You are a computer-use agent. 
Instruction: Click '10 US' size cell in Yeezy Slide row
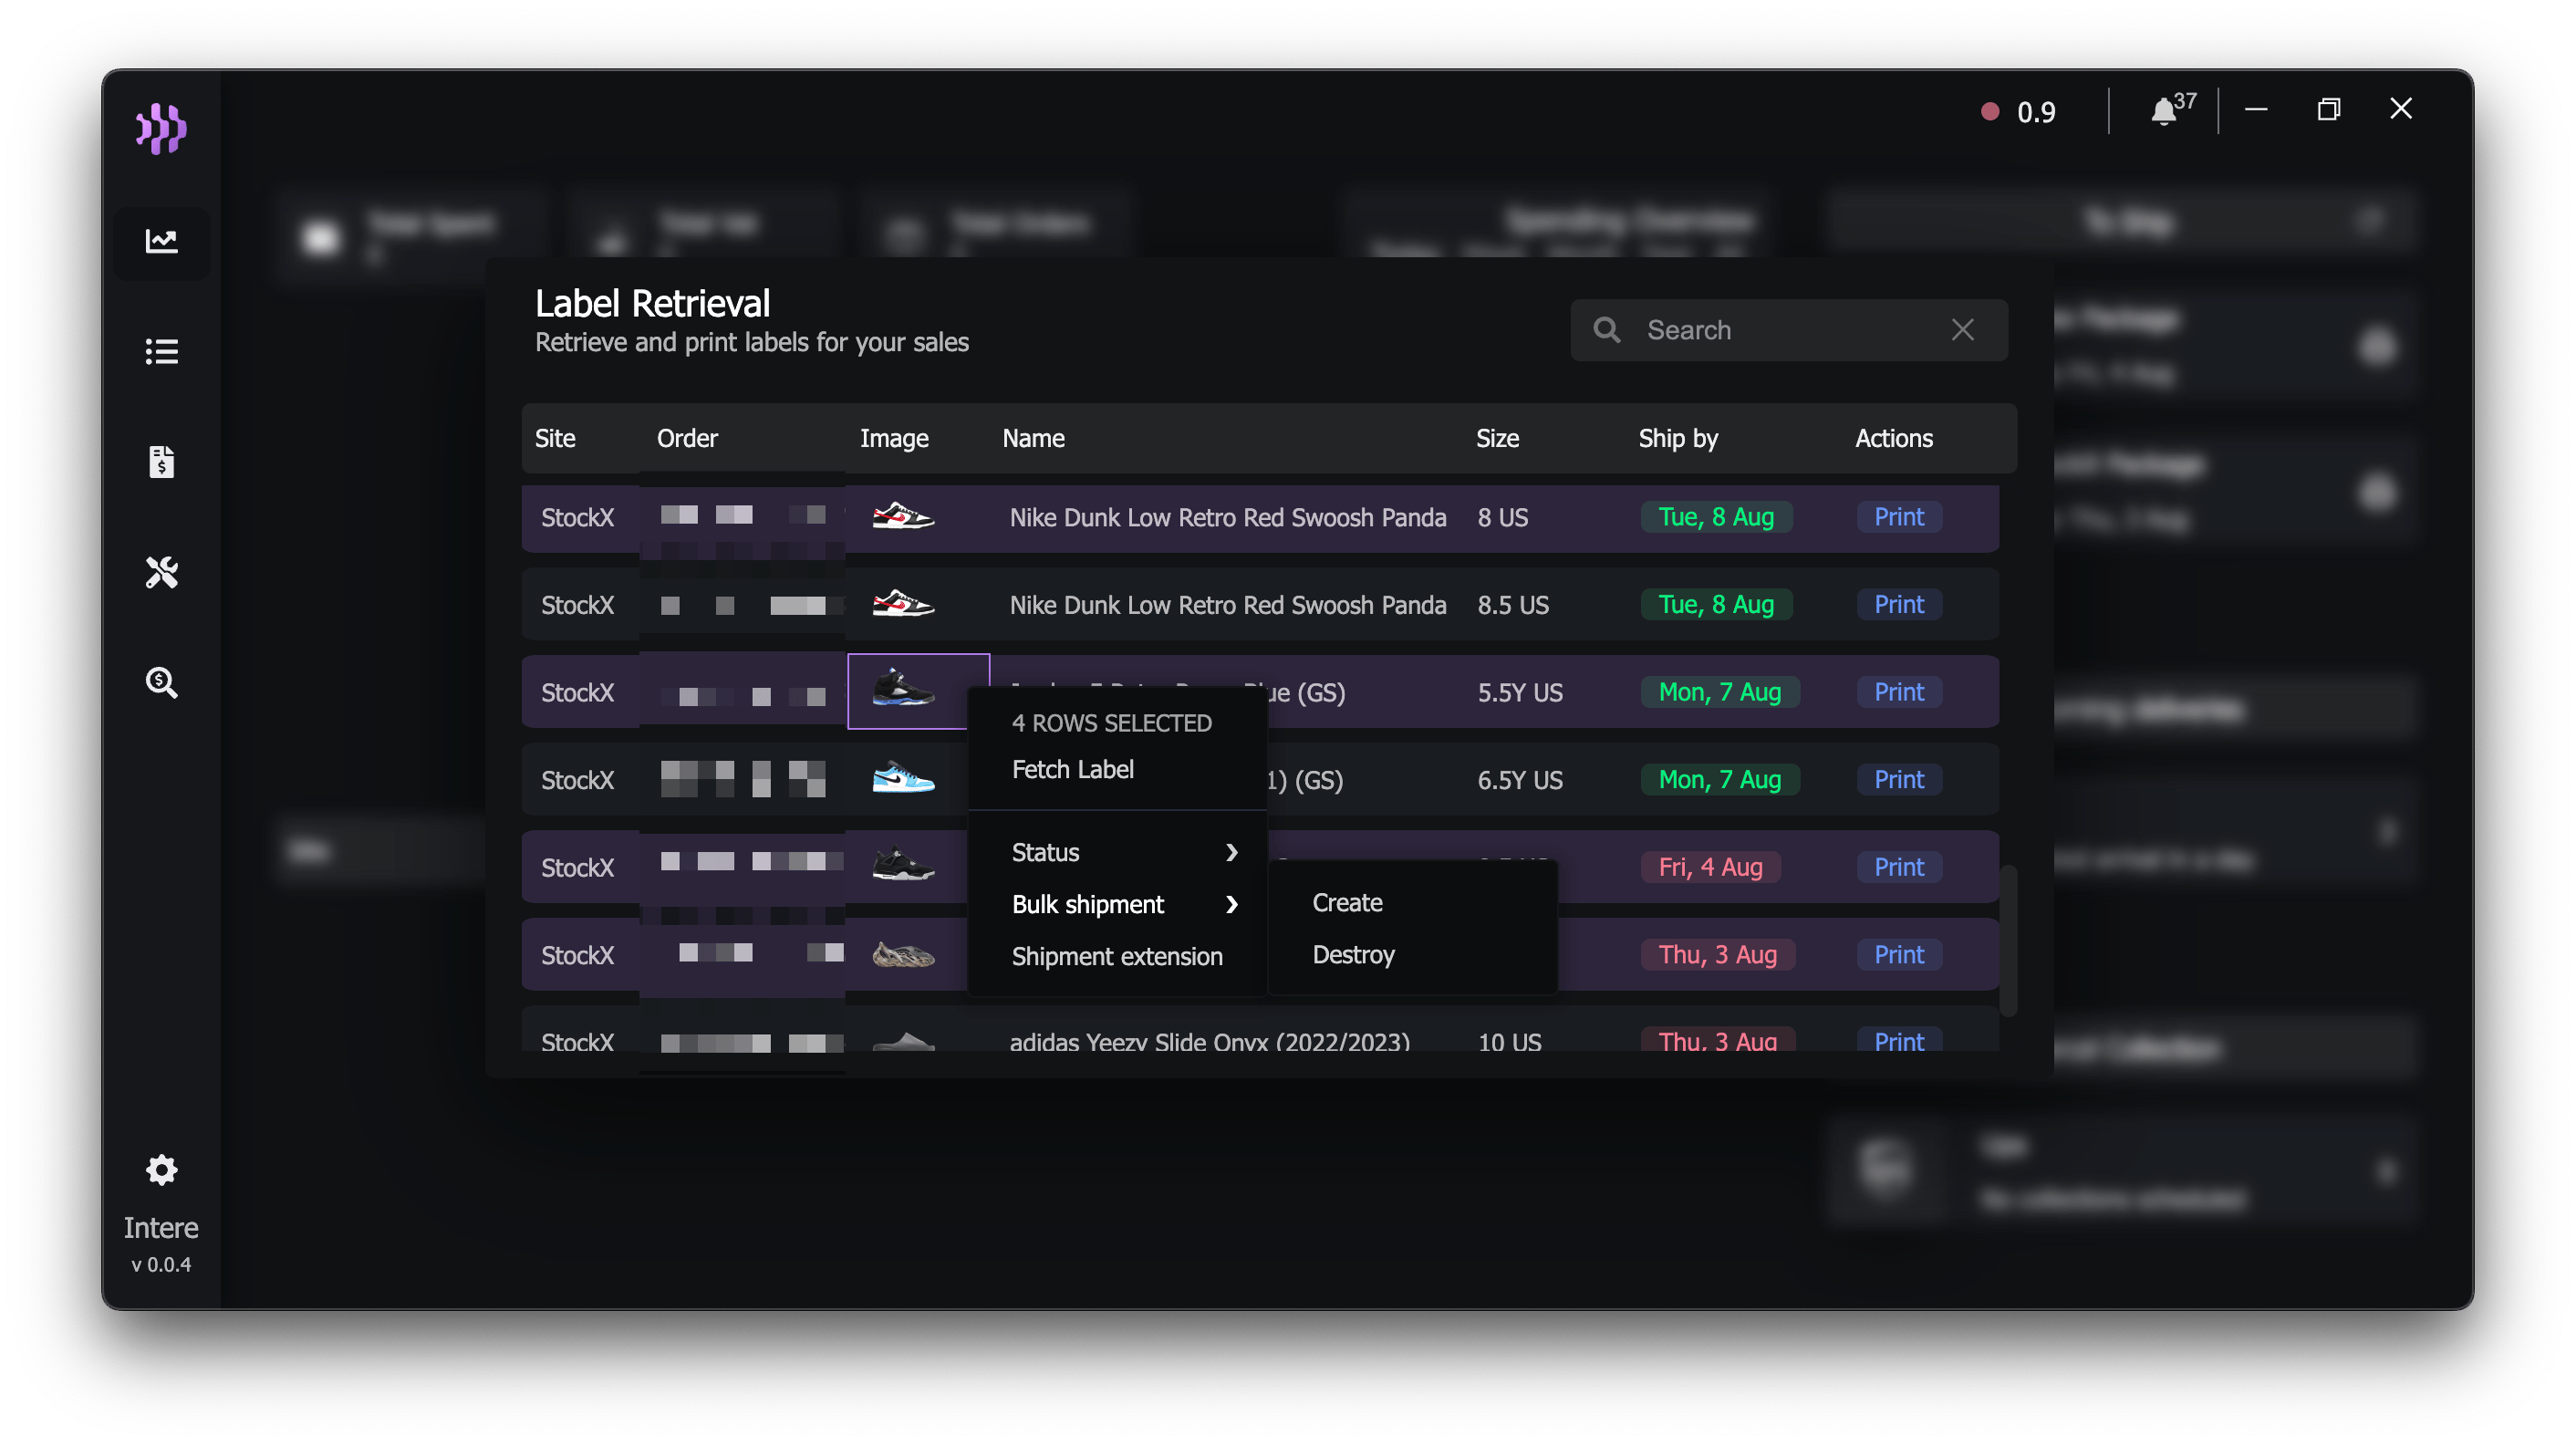(x=1509, y=1040)
